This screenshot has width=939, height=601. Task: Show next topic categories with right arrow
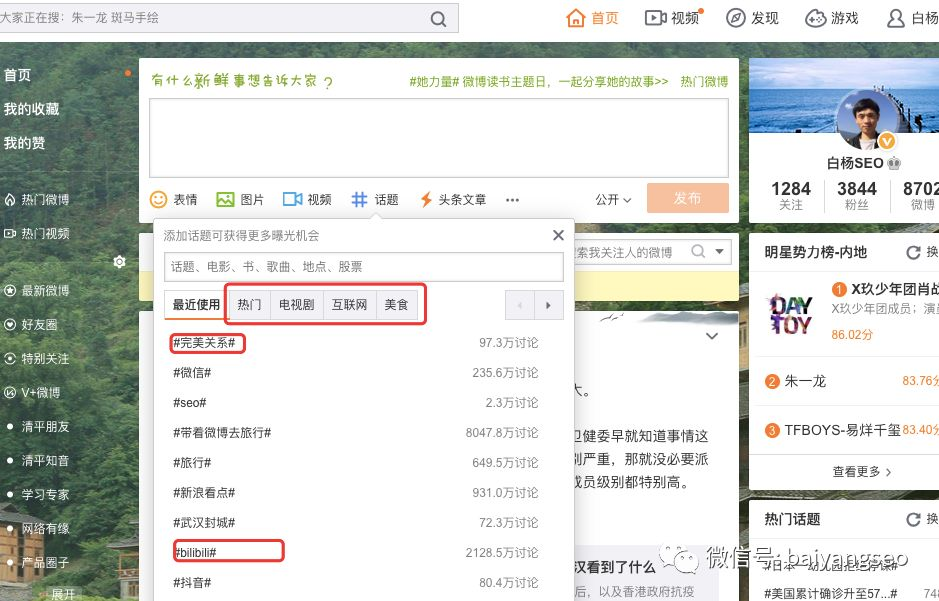(548, 304)
